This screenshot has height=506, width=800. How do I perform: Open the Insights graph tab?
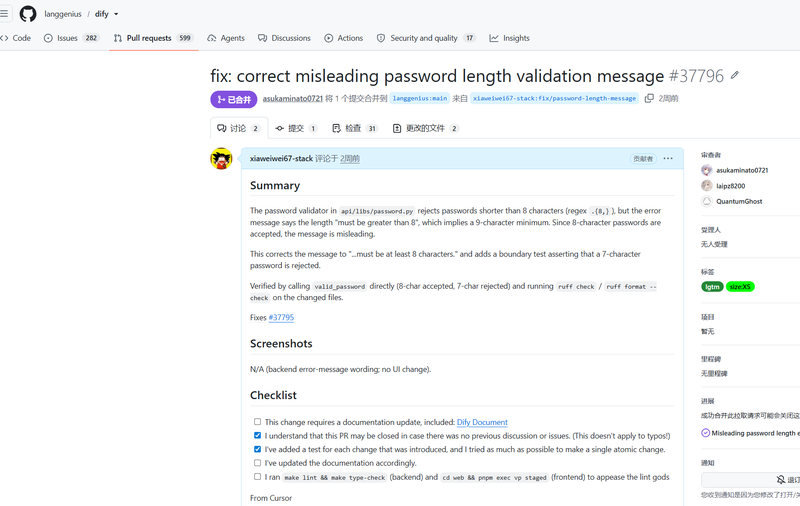509,38
